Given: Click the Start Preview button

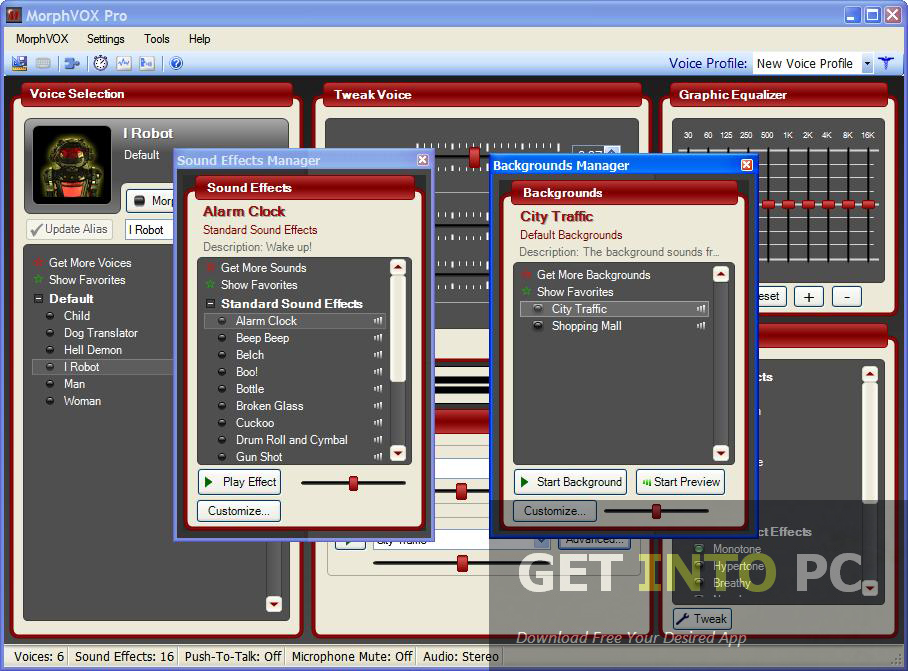Looking at the screenshot, I should click(680, 482).
